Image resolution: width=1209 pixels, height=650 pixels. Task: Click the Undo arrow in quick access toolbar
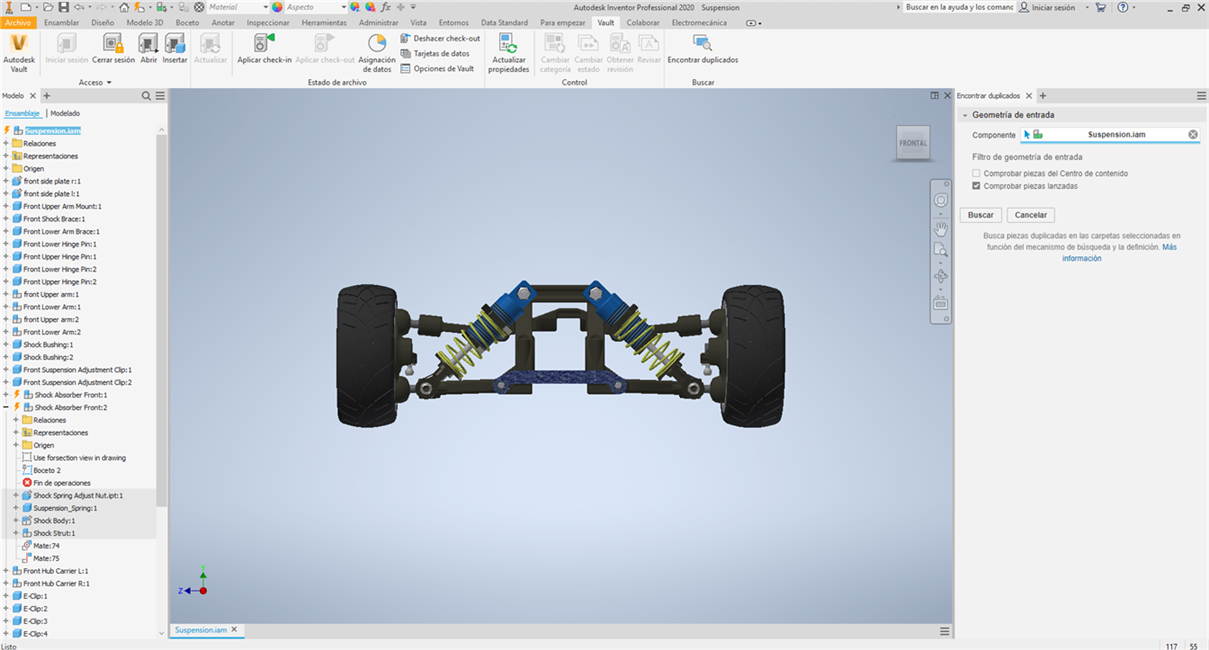pyautogui.click(x=80, y=7)
